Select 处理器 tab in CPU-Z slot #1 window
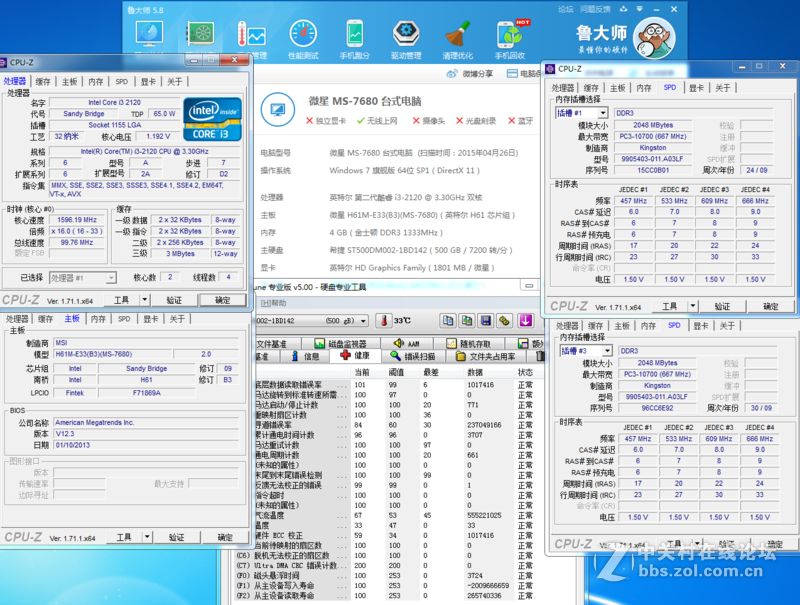This screenshot has width=800, height=605. click(563, 88)
